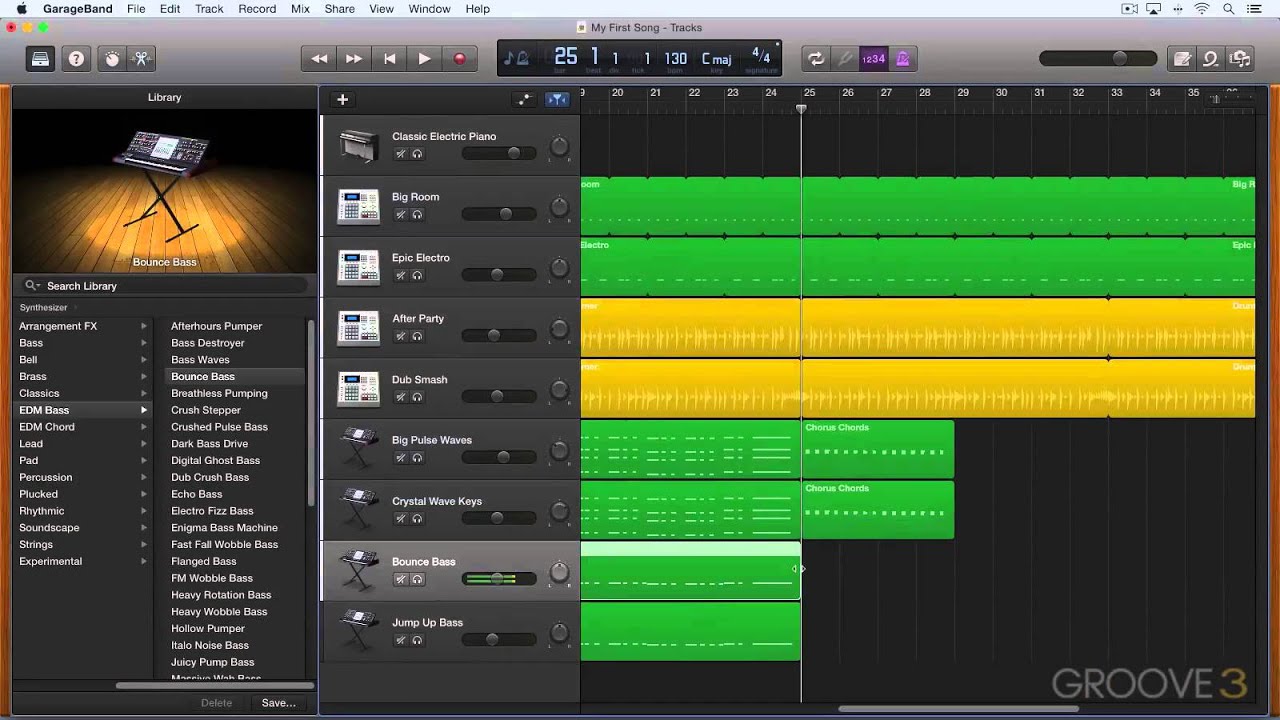Click the Classic Electric Piano instrument icon
Viewport: 1280px width, 720px height.
pyautogui.click(x=358, y=146)
